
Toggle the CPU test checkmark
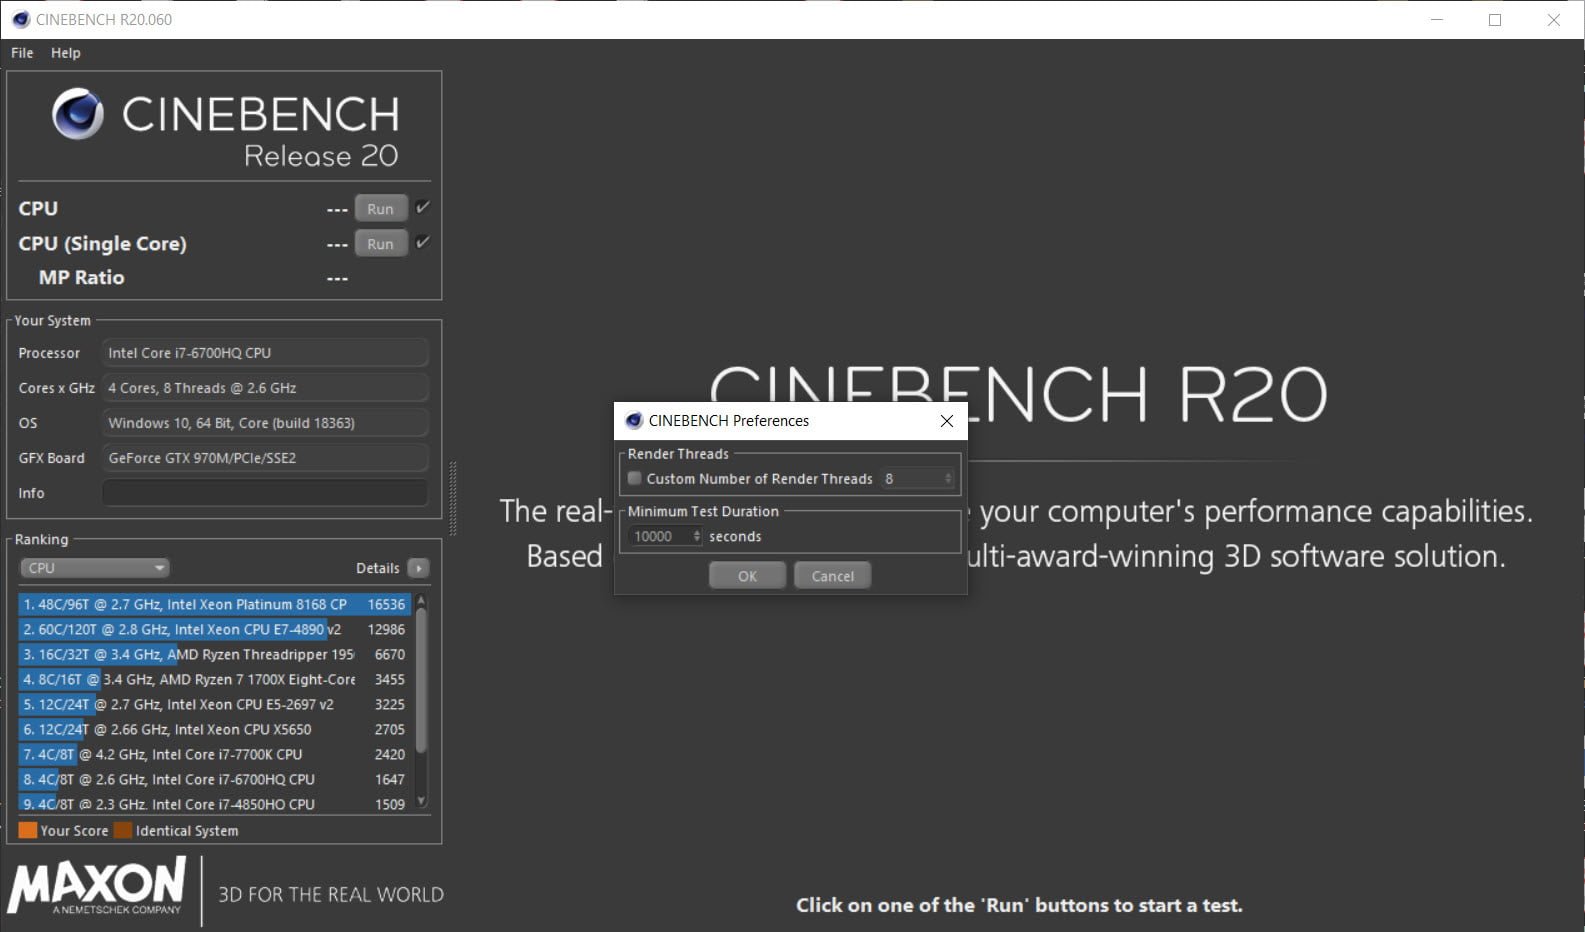coord(423,208)
